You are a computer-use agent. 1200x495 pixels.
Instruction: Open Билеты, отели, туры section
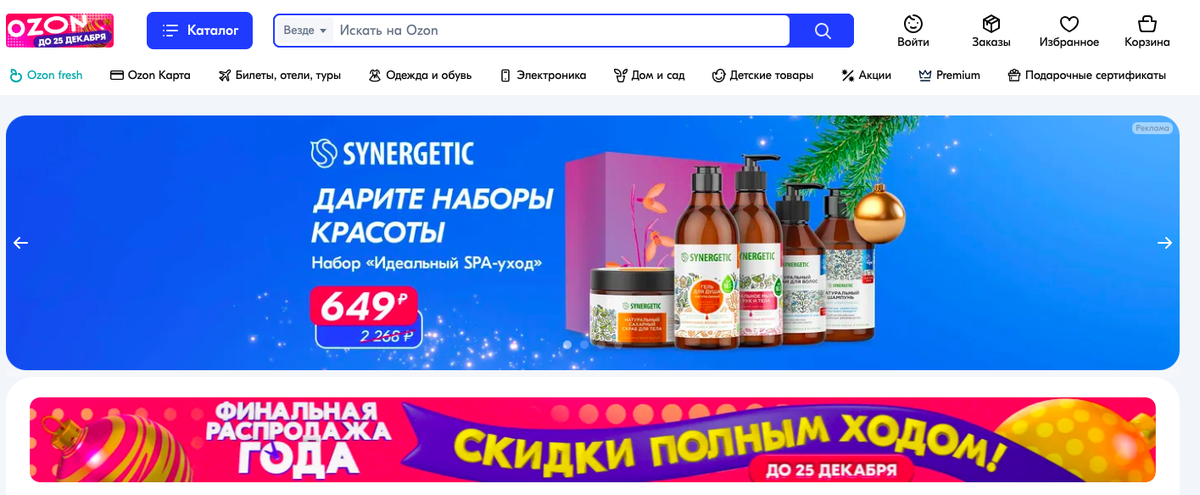tap(279, 75)
